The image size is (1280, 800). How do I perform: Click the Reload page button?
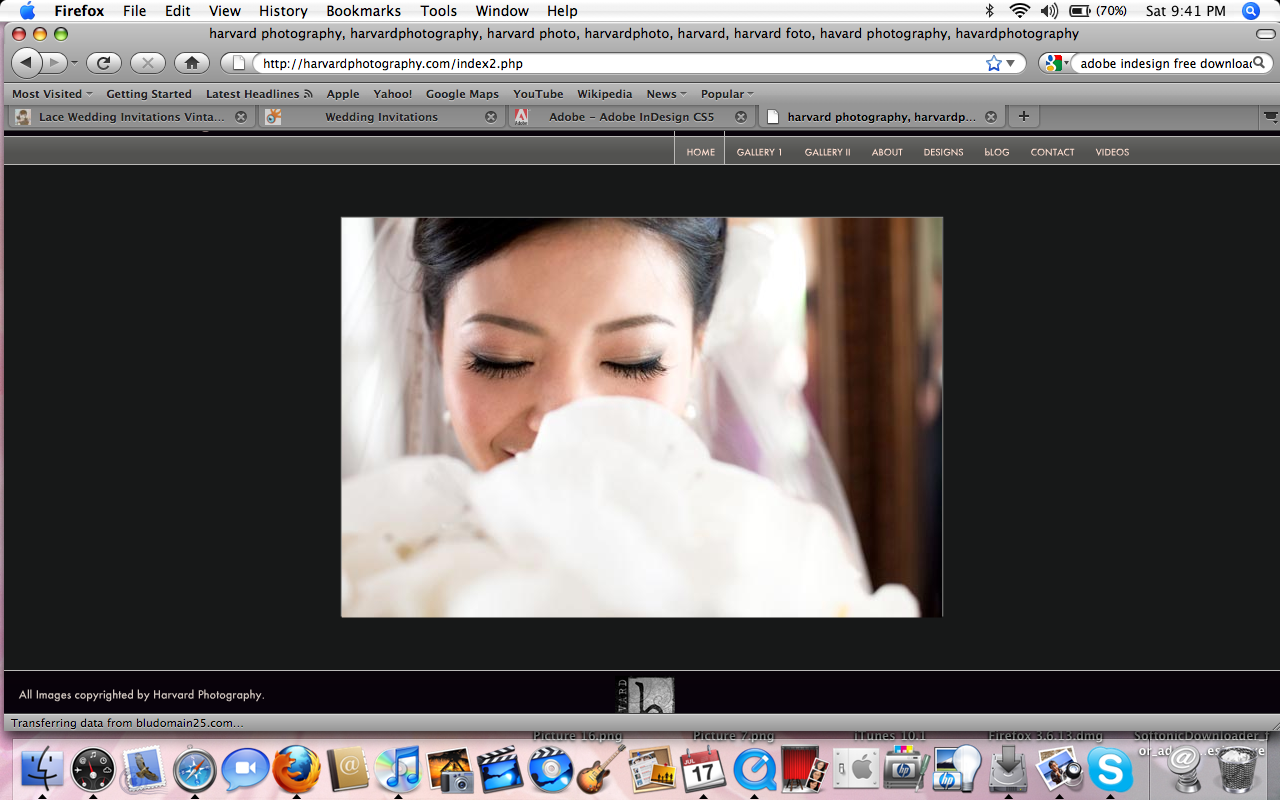(x=103, y=63)
